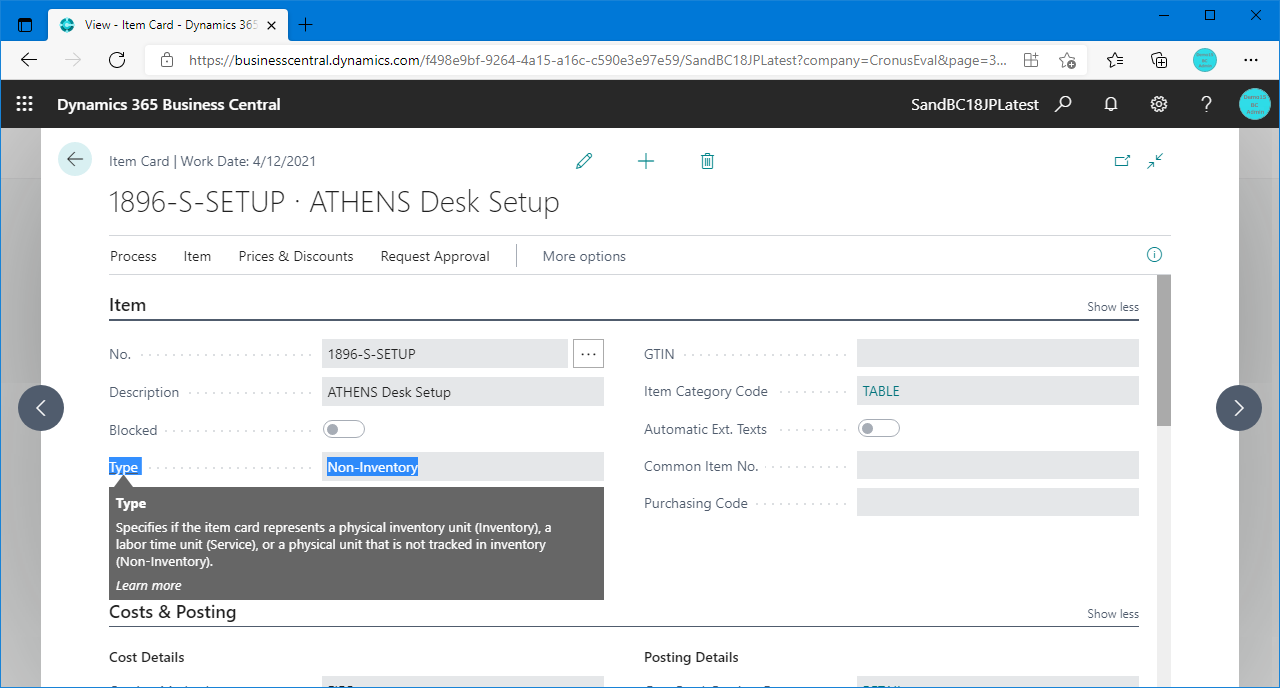Enable Automatic Ext. Texts
The height and width of the screenshot is (688, 1280).
click(879, 427)
